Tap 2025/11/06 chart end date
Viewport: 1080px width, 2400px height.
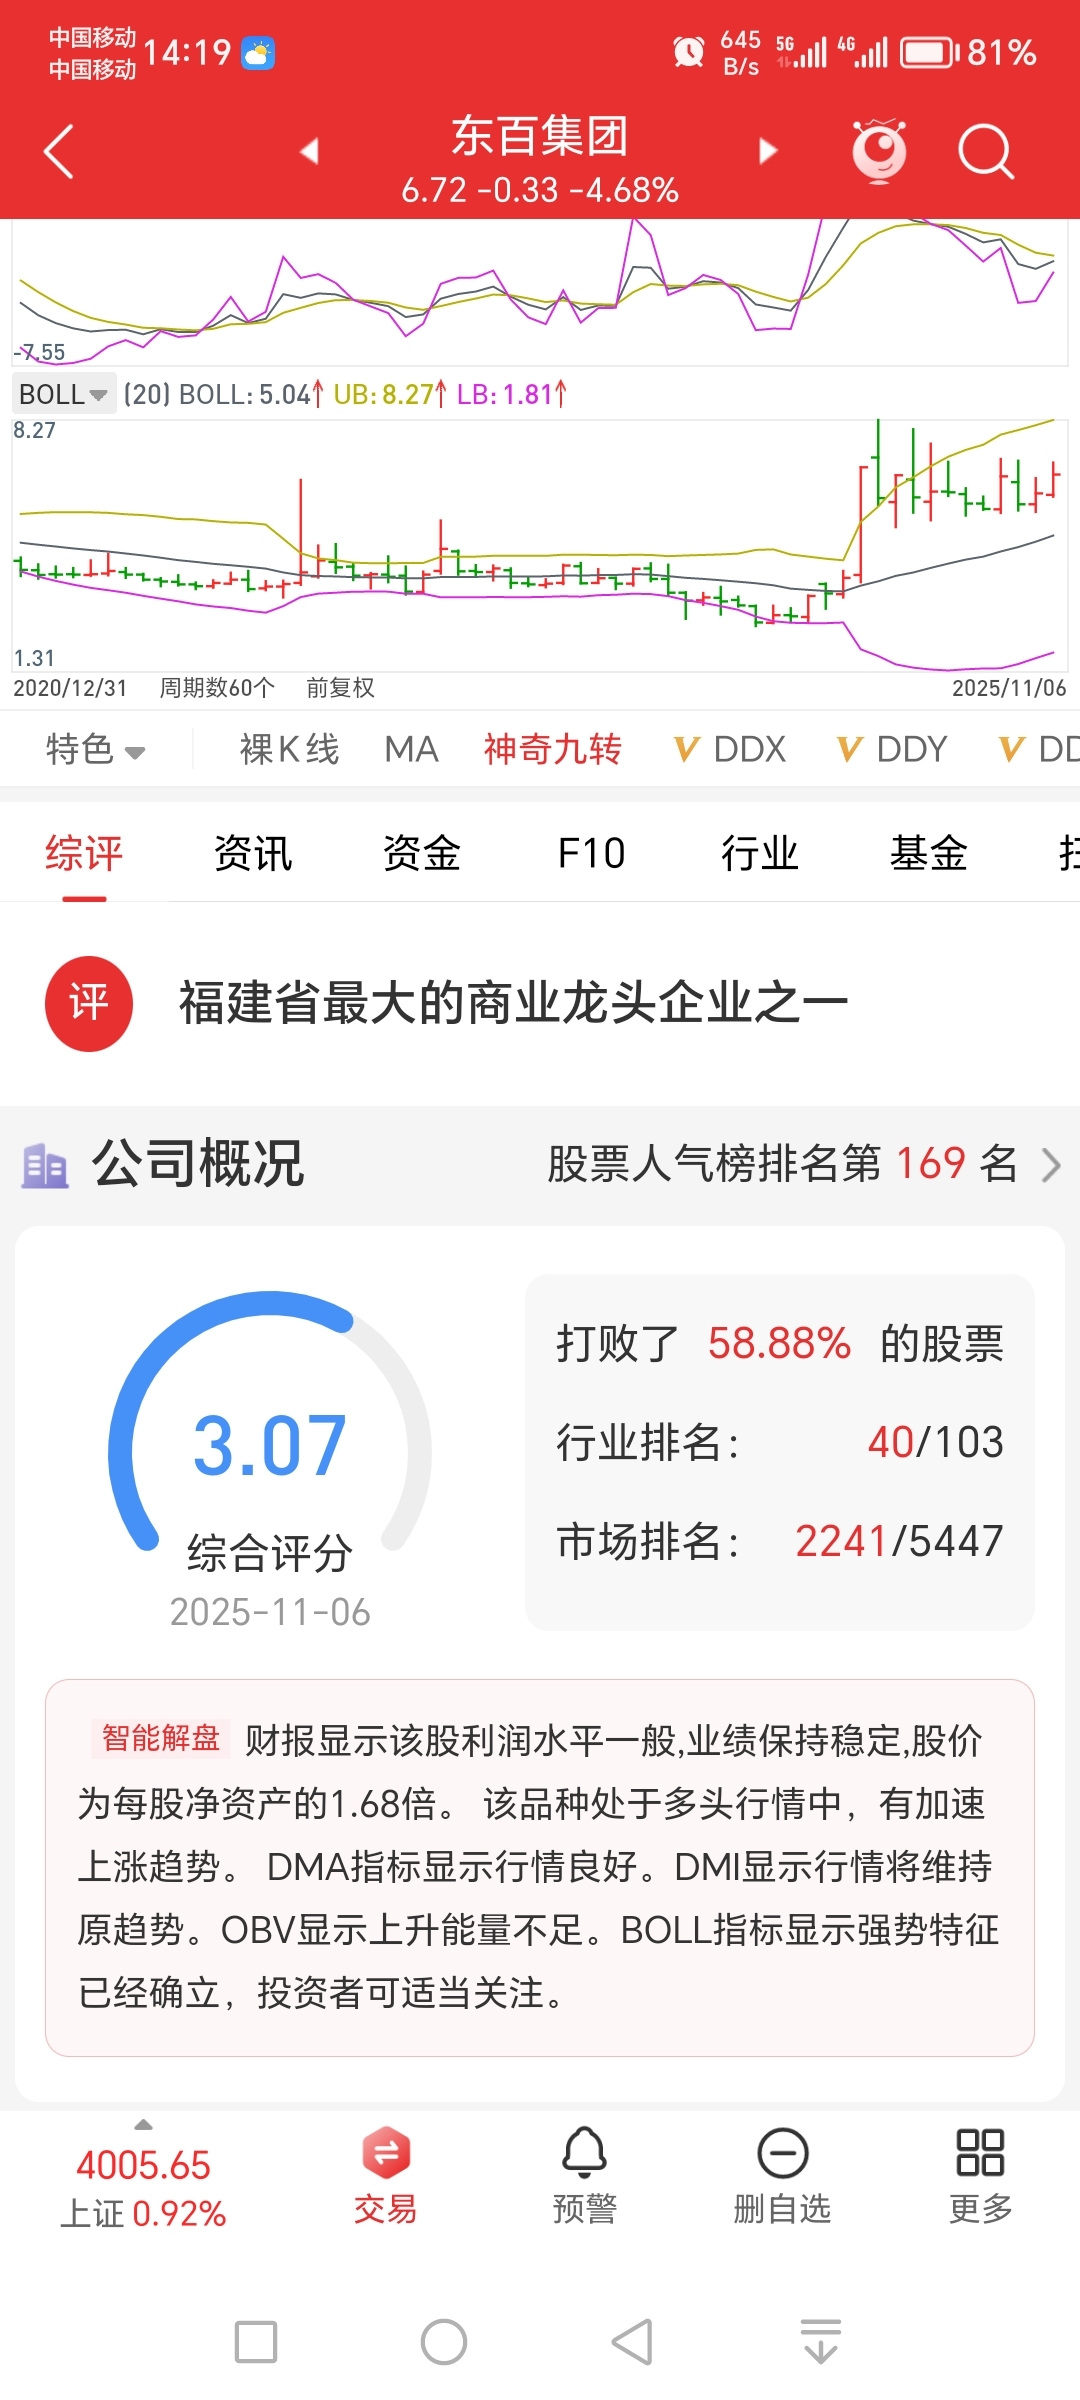coord(1009,688)
